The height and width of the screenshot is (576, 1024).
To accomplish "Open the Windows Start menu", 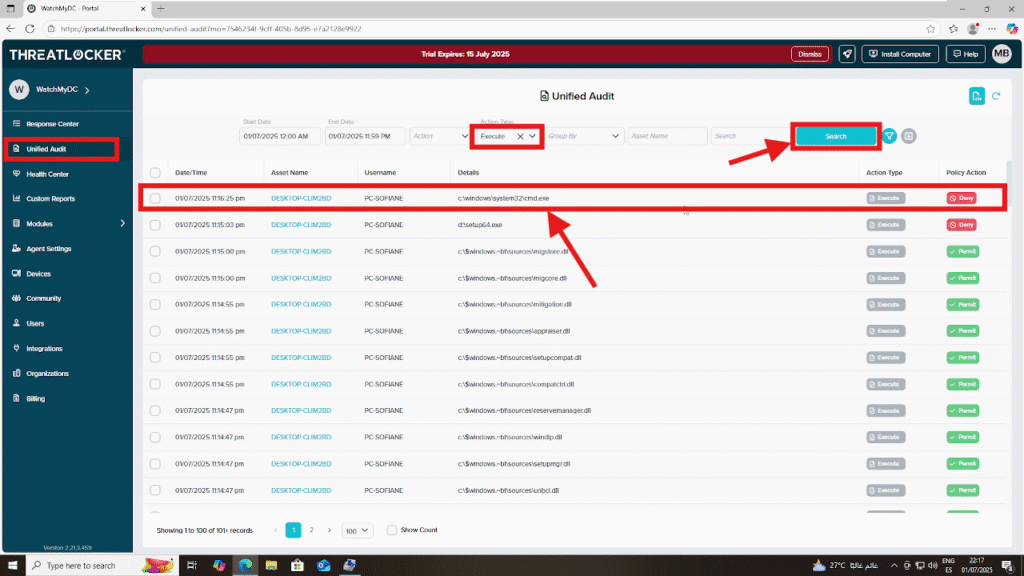I will click(12, 565).
